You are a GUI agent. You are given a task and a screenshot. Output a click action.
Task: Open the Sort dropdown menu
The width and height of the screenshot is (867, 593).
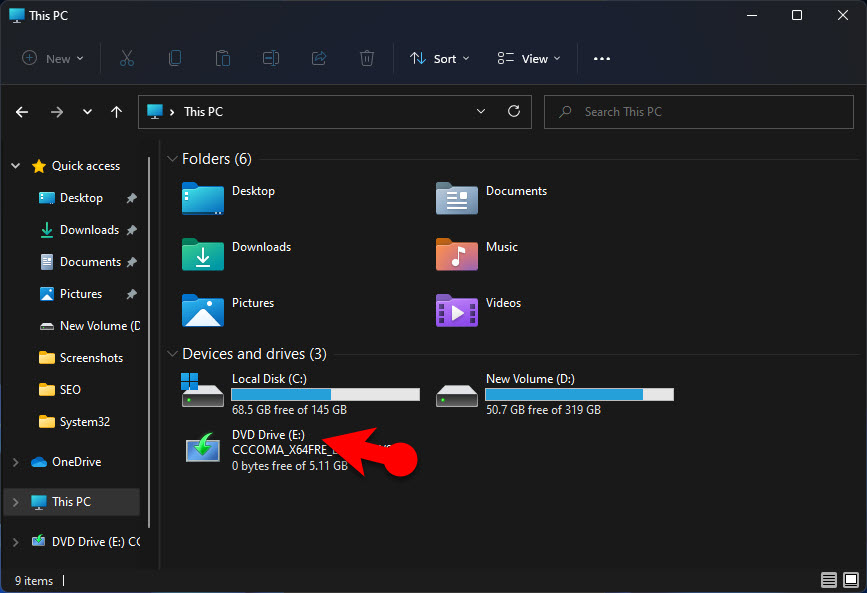pos(440,59)
